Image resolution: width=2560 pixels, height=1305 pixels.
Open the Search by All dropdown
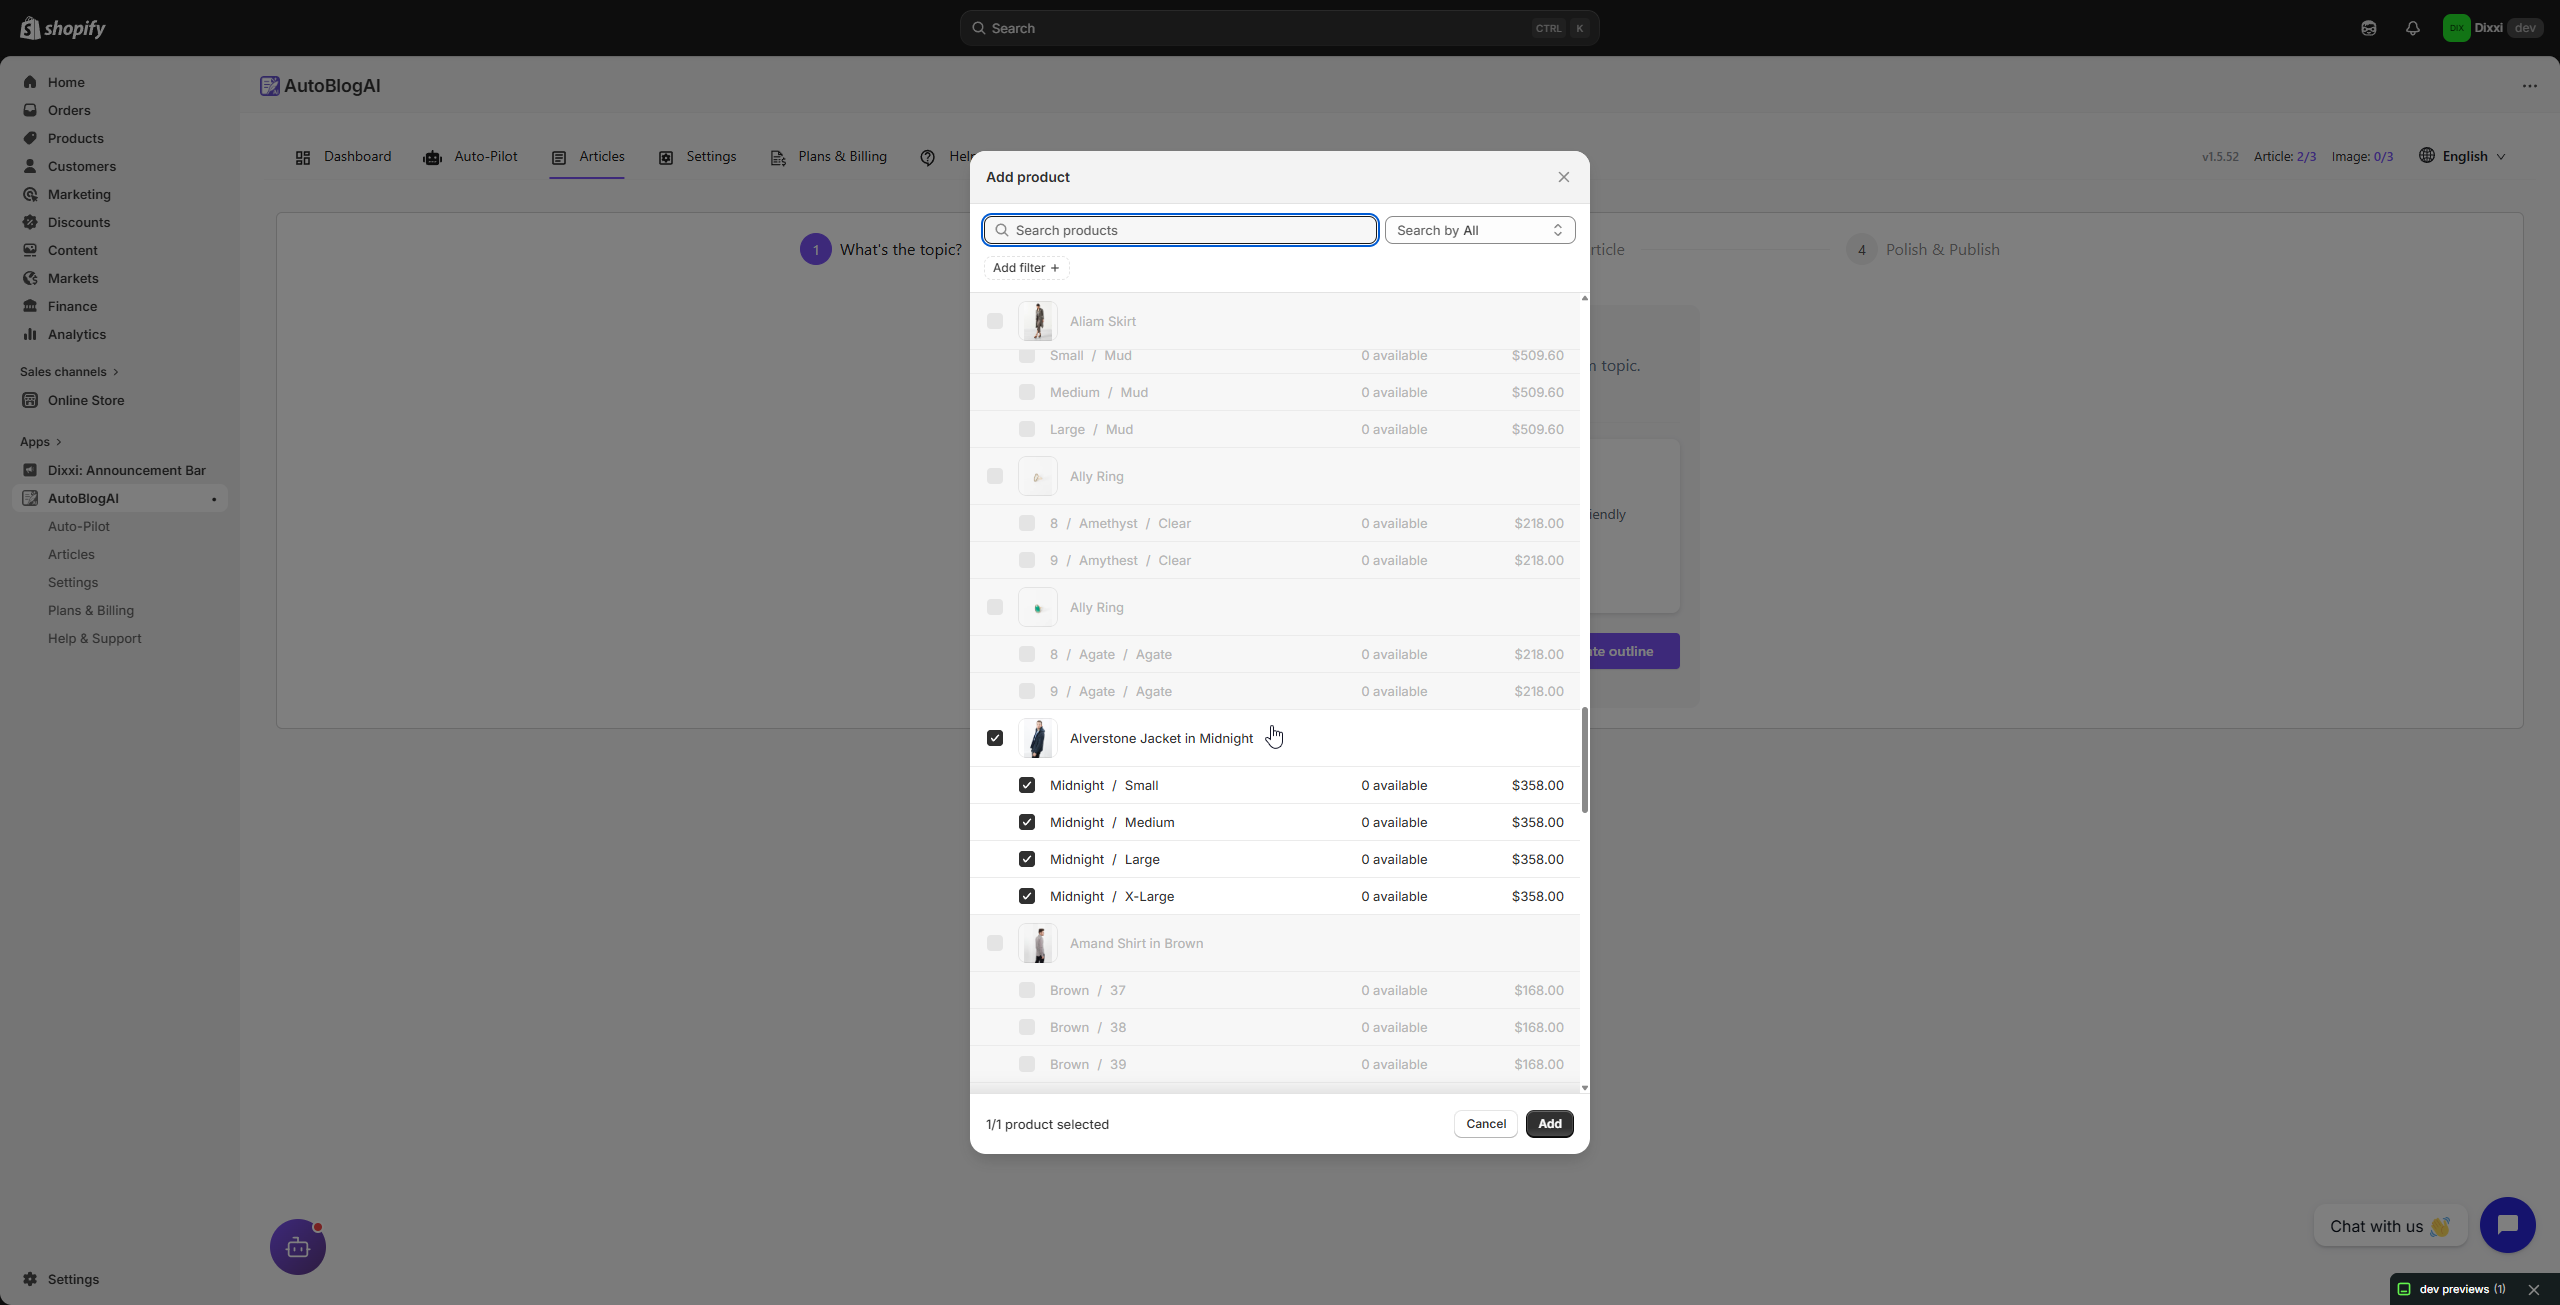(1480, 230)
